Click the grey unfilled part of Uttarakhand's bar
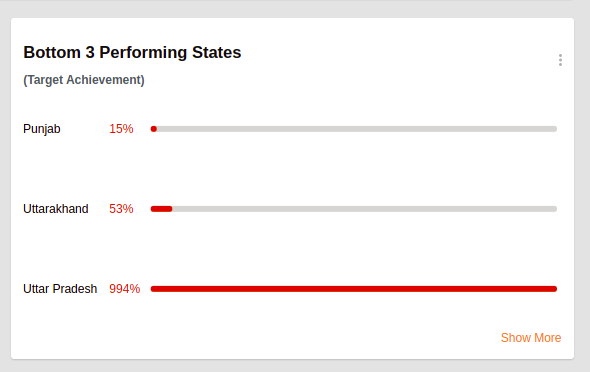Image resolution: width=590 pixels, height=372 pixels. point(365,209)
